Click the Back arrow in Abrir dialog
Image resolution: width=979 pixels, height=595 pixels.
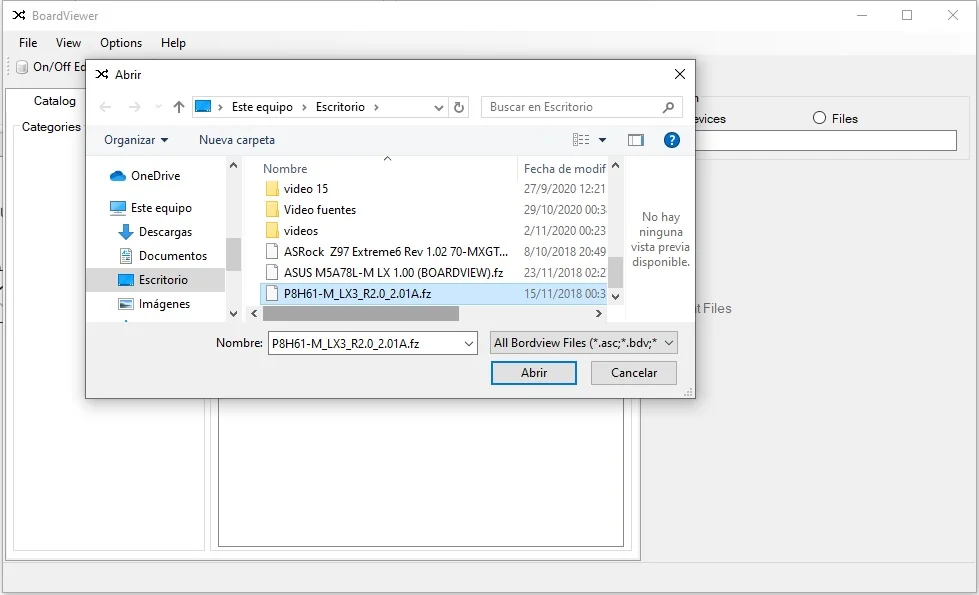pyautogui.click(x=106, y=107)
